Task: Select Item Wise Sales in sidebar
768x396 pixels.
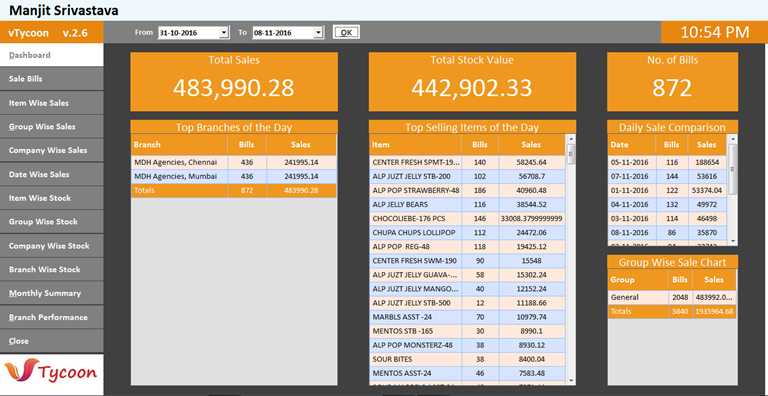Action: coord(51,103)
